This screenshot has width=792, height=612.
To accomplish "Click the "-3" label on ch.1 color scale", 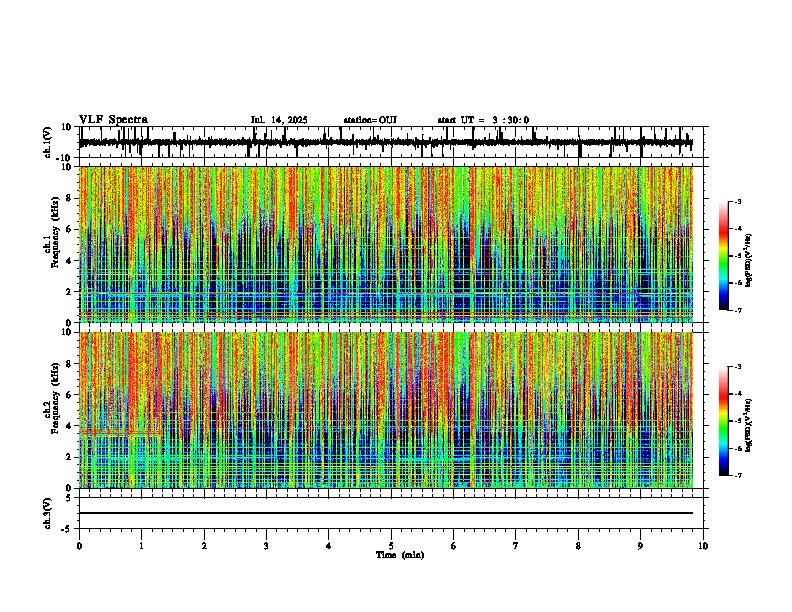I will [737, 201].
